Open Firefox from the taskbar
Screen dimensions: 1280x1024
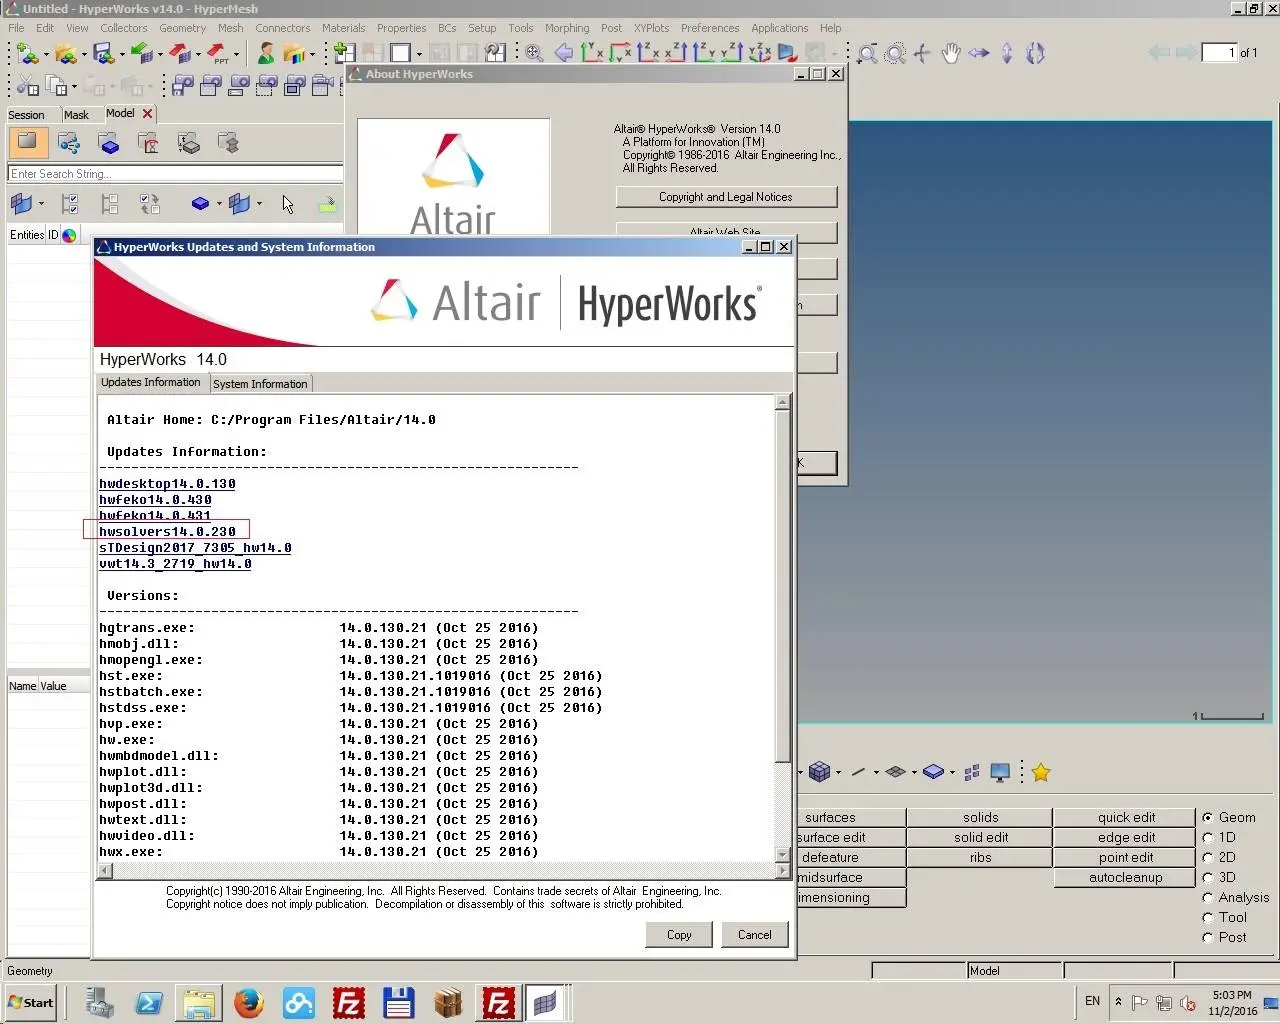(248, 1002)
